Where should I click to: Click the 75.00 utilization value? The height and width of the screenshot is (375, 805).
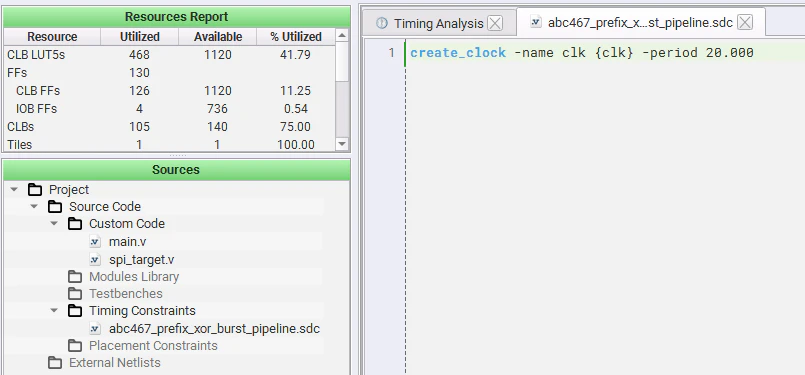click(x=296, y=127)
